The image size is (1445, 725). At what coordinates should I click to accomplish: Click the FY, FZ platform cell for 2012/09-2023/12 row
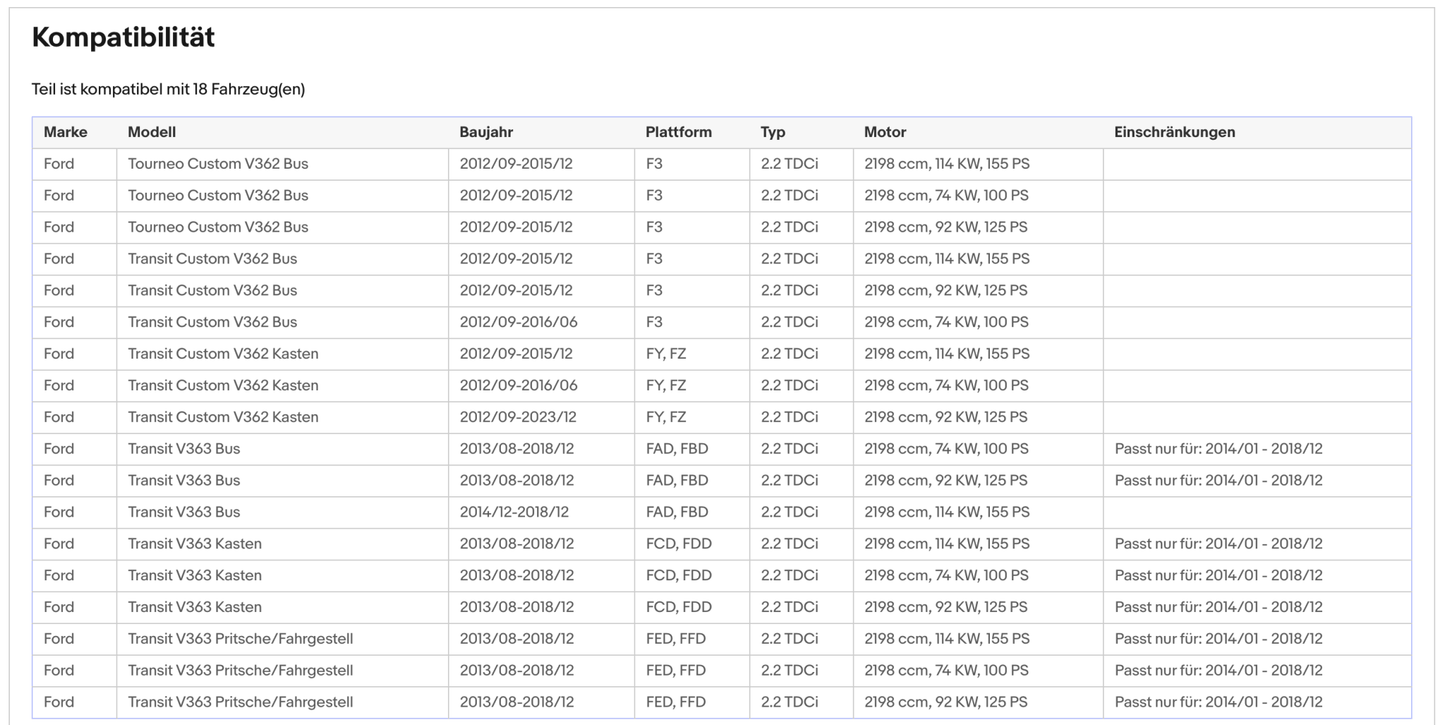coord(666,417)
